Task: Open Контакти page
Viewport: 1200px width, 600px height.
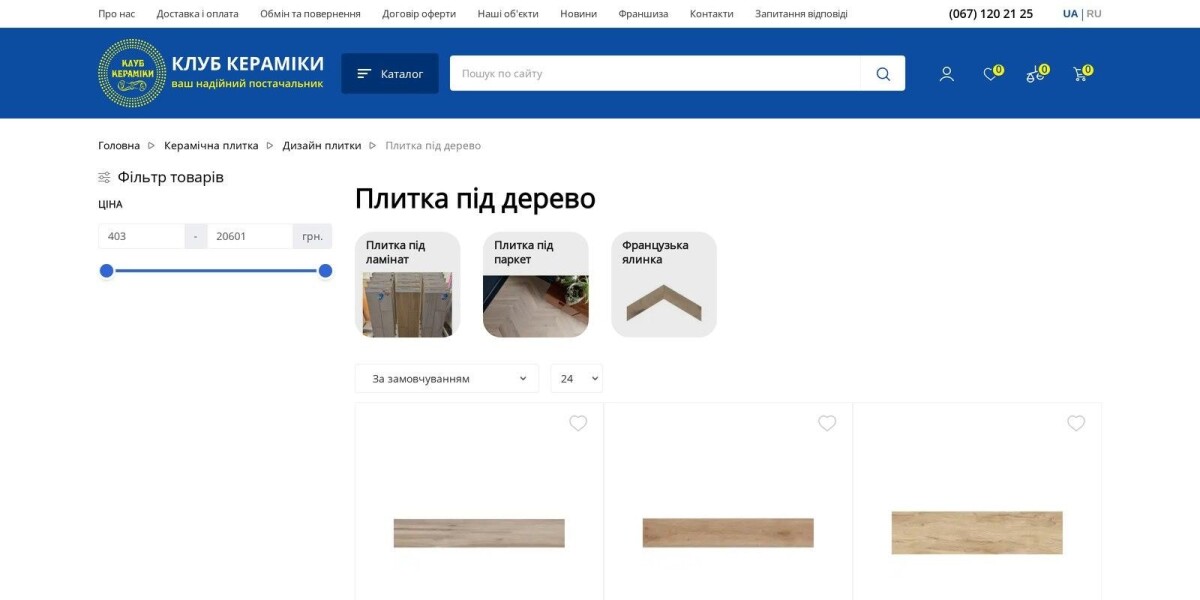Action: [711, 14]
